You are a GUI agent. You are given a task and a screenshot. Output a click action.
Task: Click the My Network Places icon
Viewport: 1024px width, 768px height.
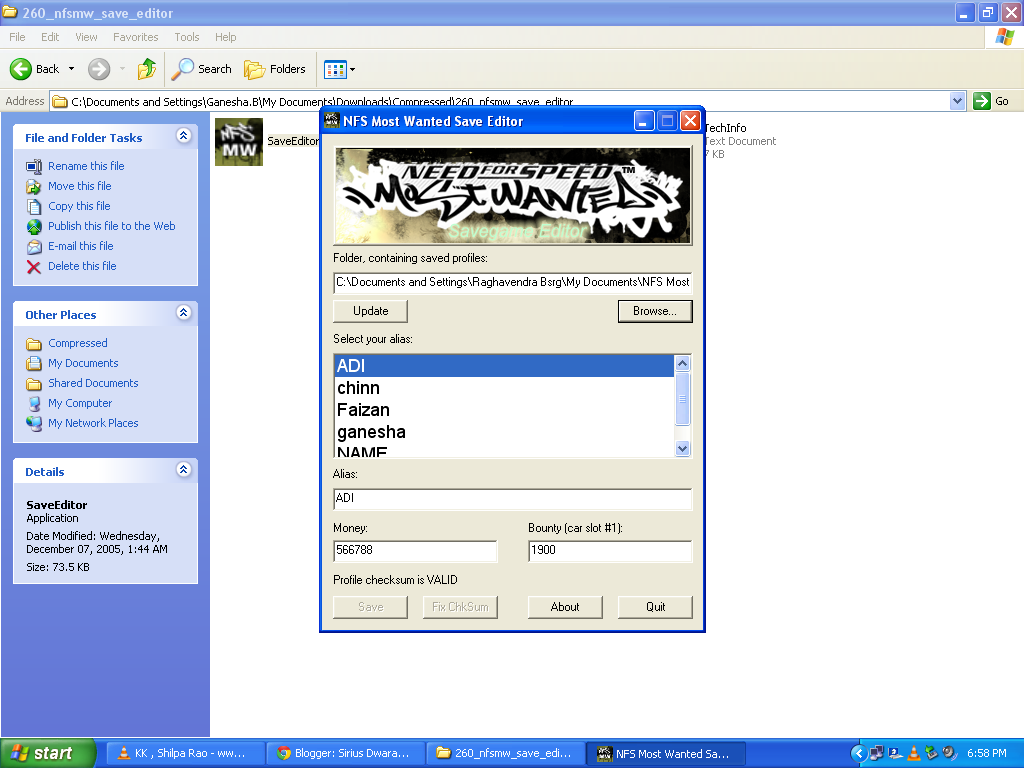34,424
